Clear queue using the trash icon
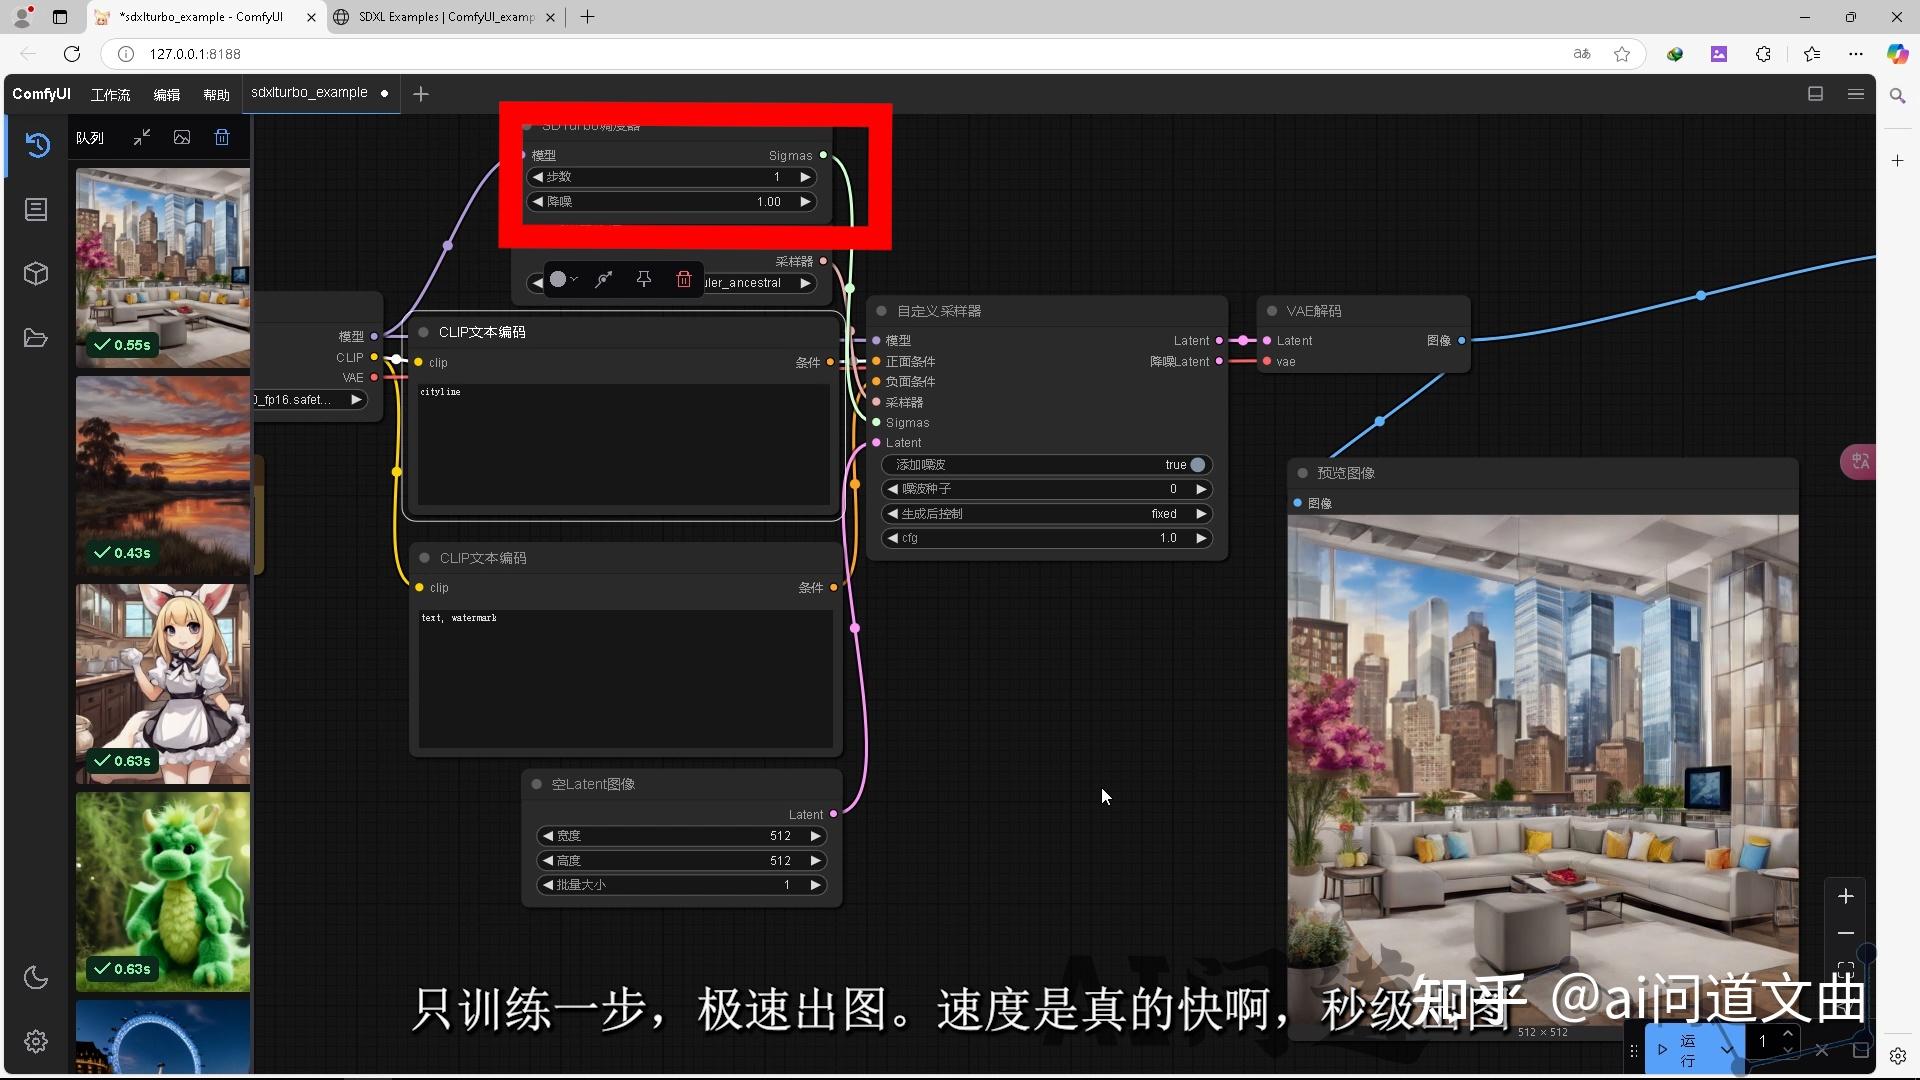The image size is (1920, 1080). [222, 137]
